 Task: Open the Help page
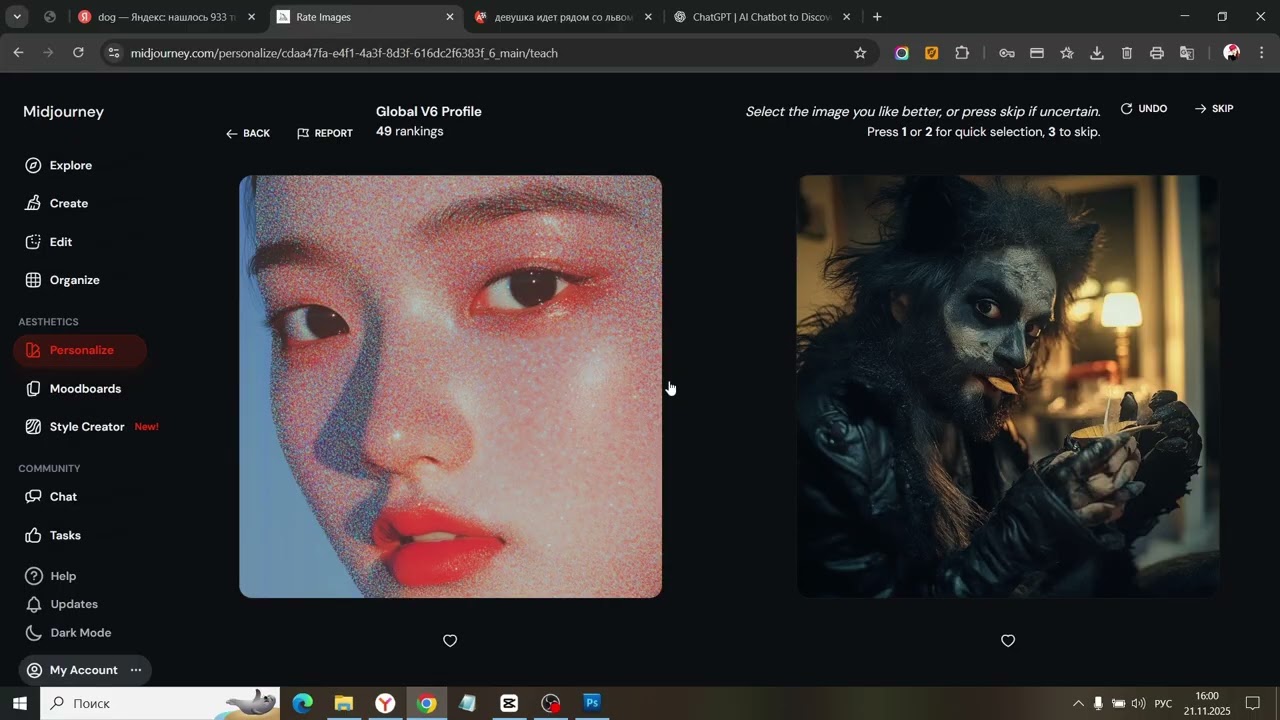pos(50,576)
